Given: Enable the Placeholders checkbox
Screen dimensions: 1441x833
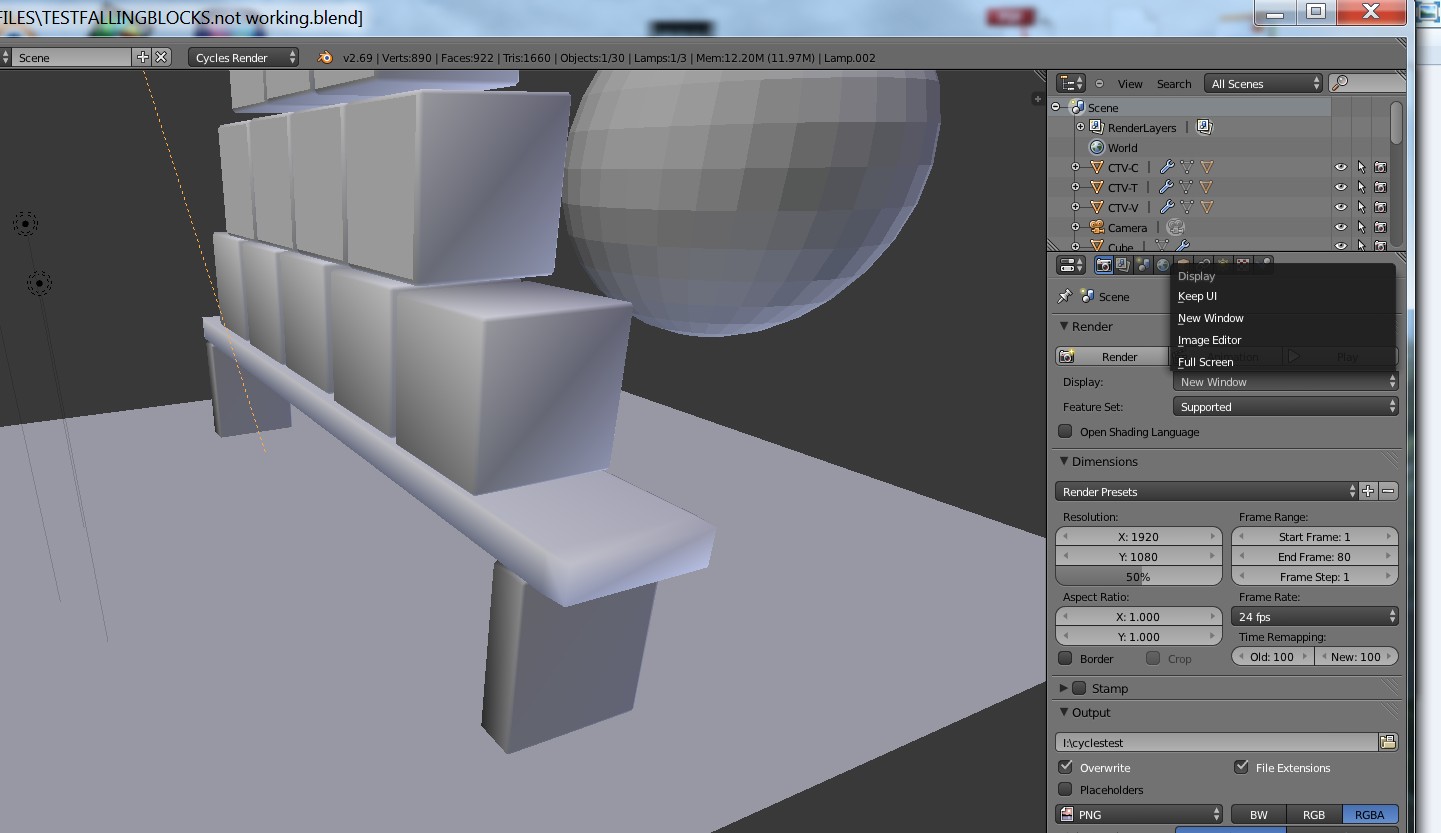Looking at the screenshot, I should click(x=1065, y=789).
